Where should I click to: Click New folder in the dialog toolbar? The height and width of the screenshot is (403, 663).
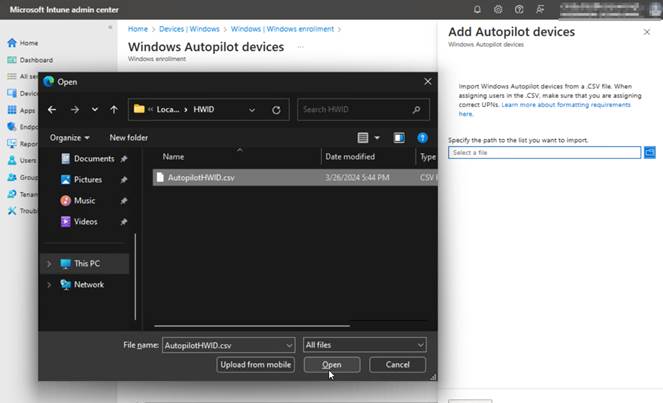coord(128,137)
